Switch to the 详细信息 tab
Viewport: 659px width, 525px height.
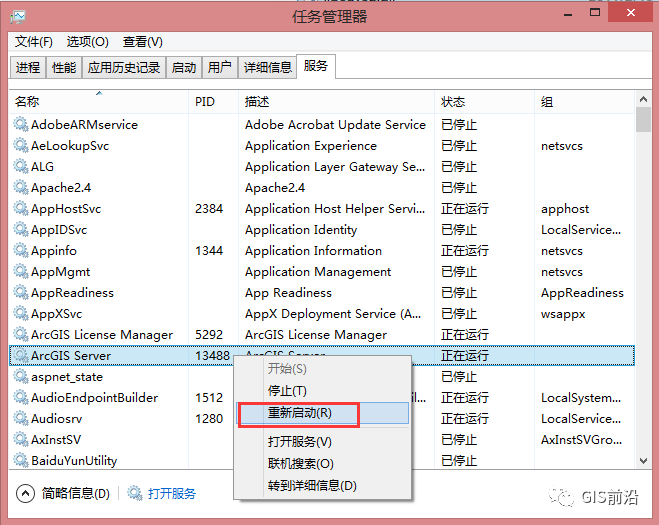(268, 67)
